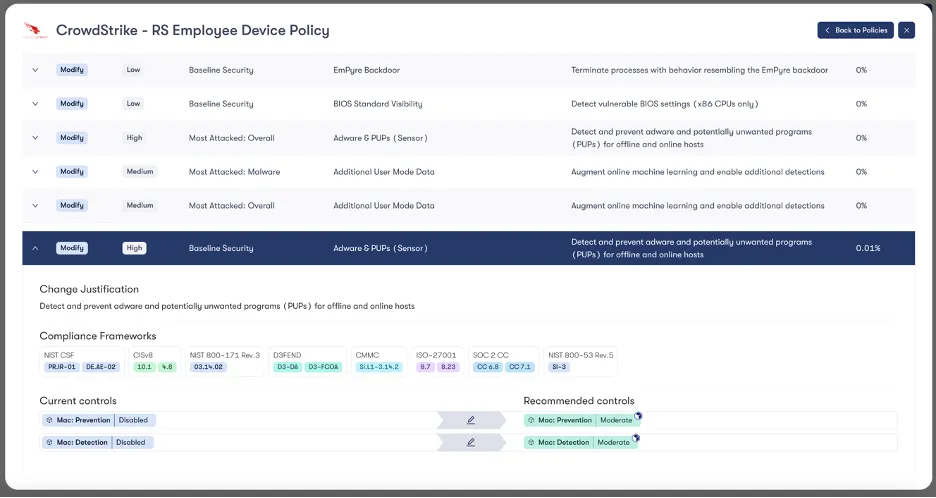Viewport: 936px width, 498px height.
Task: Click the 0.01% value in the highlighted row
Action: [x=868, y=248]
